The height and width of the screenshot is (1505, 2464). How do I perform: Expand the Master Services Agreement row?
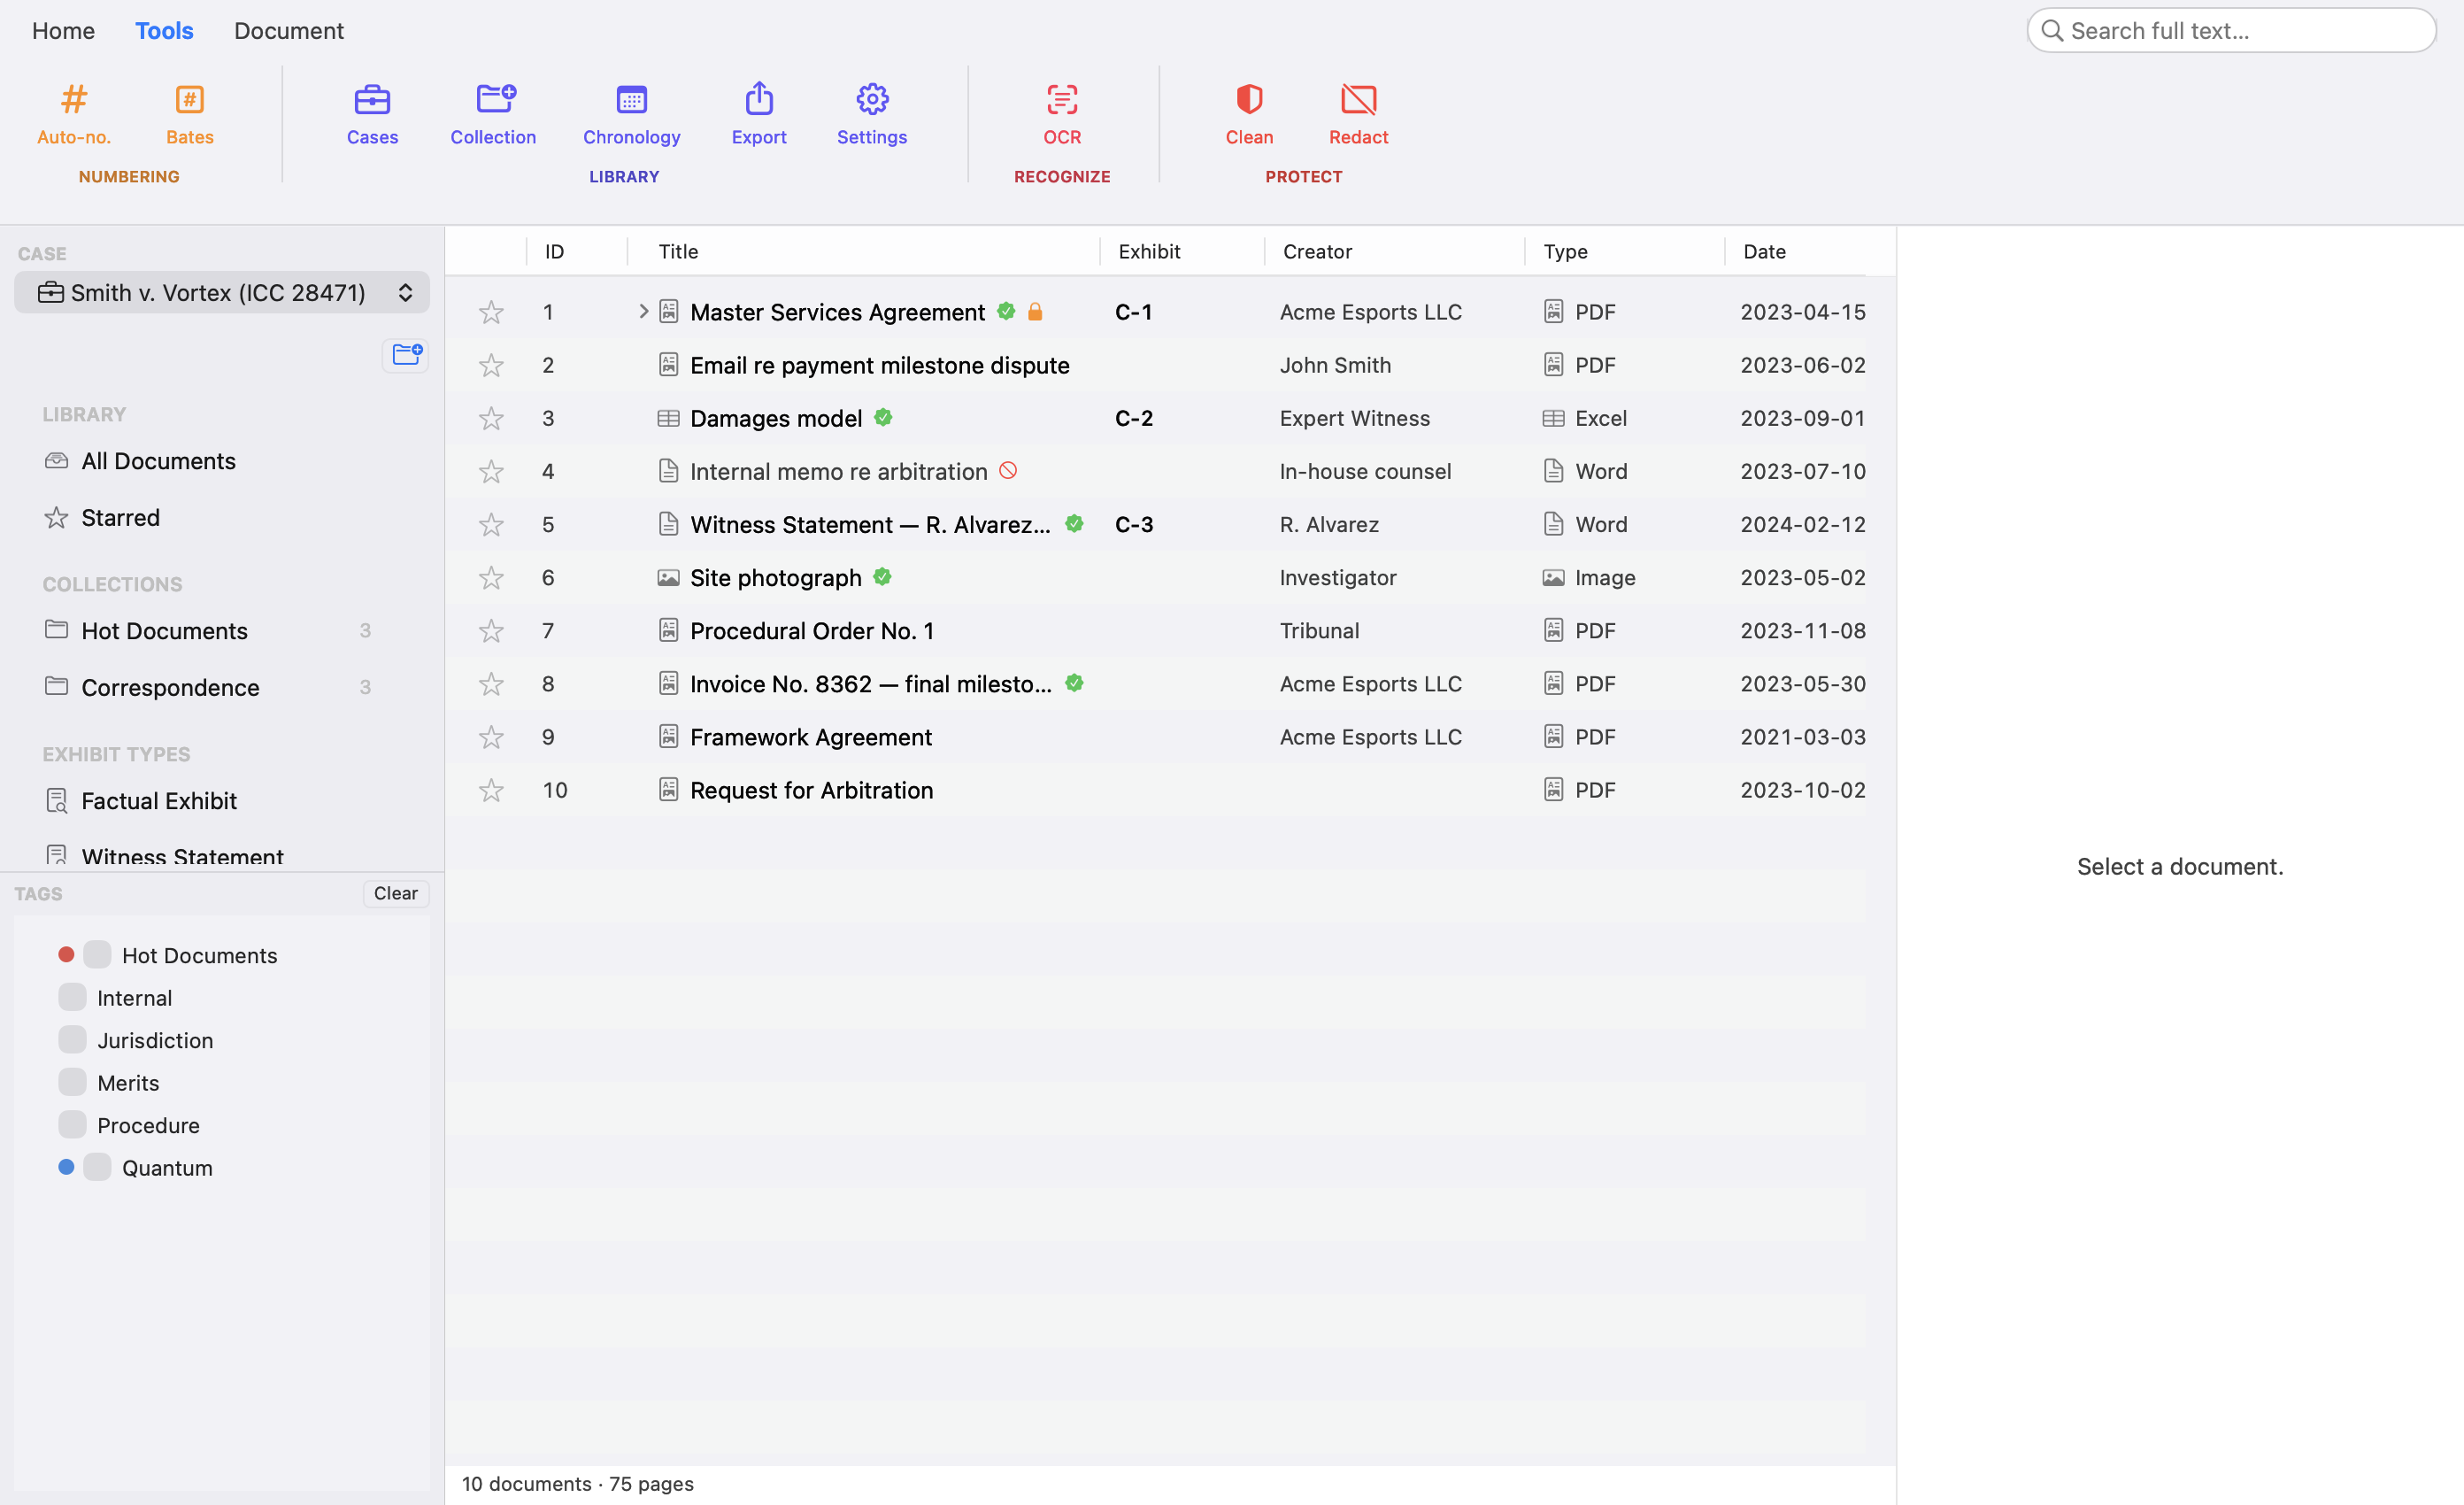[x=643, y=312]
